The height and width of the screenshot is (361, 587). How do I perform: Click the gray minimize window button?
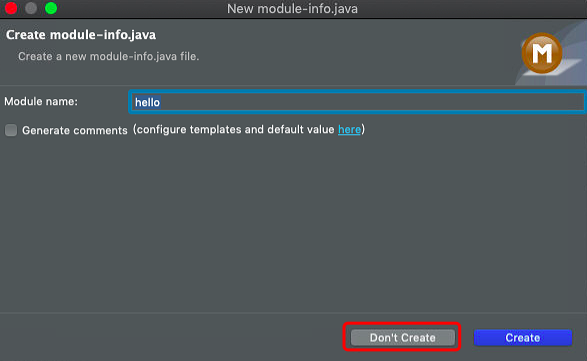(x=31, y=8)
